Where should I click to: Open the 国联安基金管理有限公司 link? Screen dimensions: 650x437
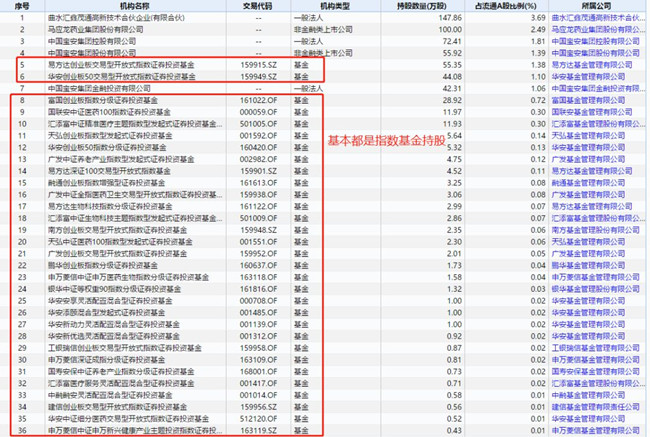coord(592,112)
